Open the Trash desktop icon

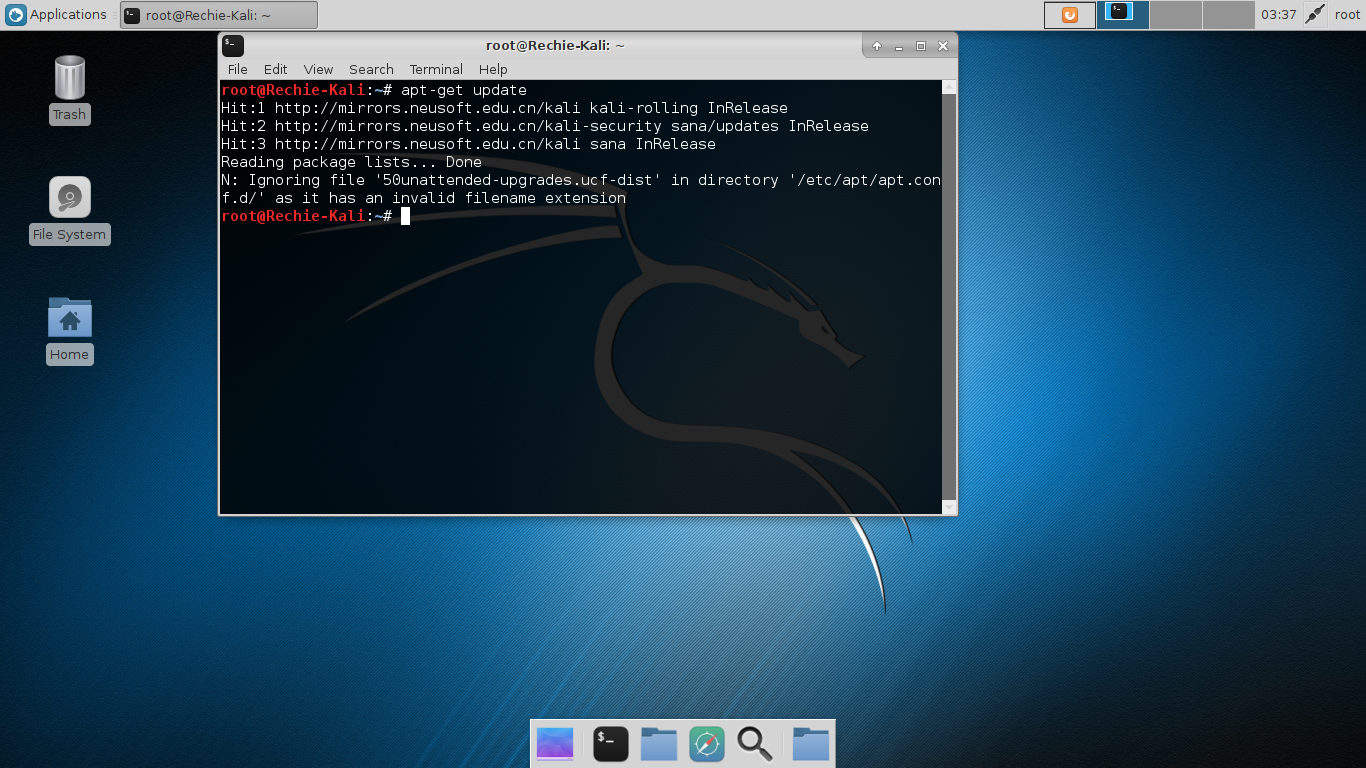click(x=70, y=89)
